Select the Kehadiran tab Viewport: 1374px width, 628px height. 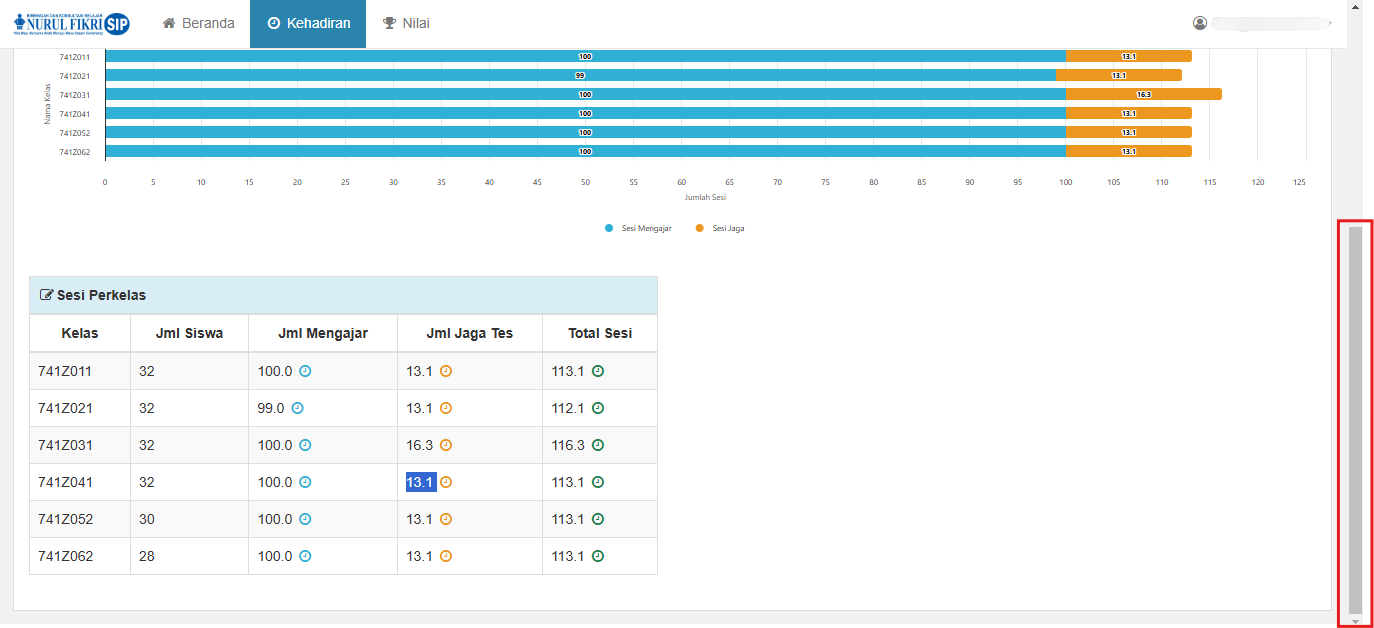coord(308,23)
